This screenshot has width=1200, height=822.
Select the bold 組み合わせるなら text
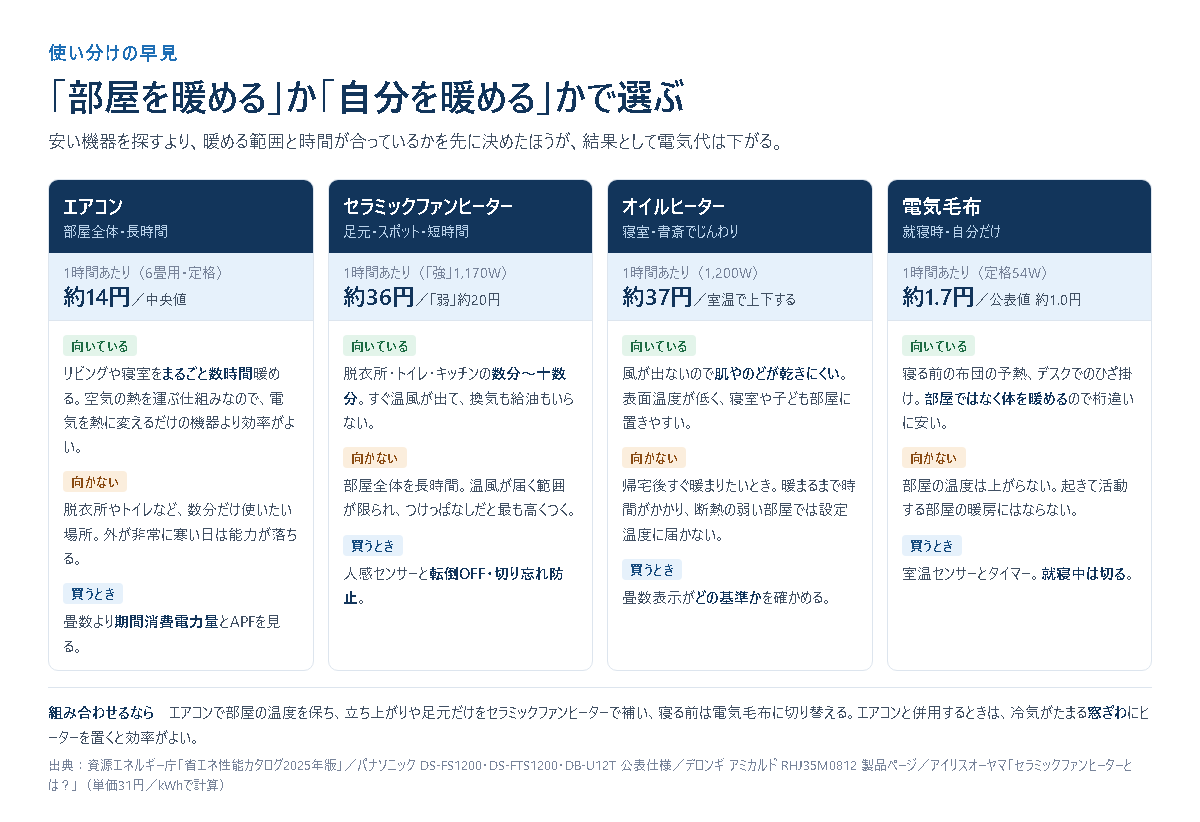pyautogui.click(x=102, y=713)
